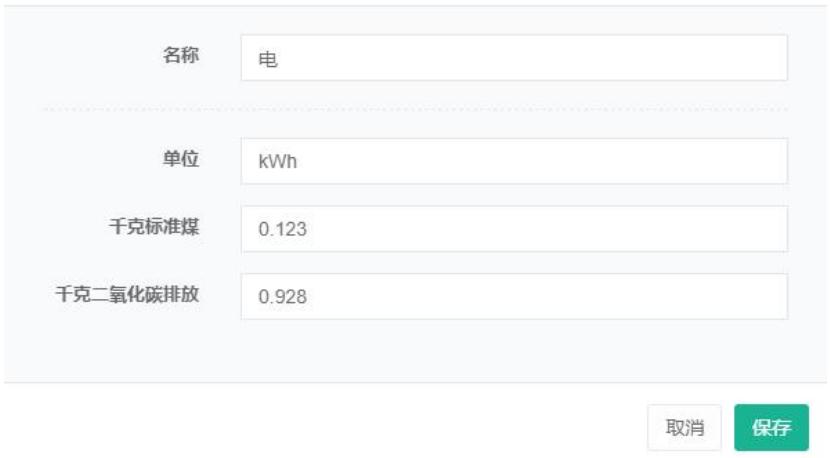
Task: Focus the 名称 input field
Action: pyautogui.click(x=514, y=58)
